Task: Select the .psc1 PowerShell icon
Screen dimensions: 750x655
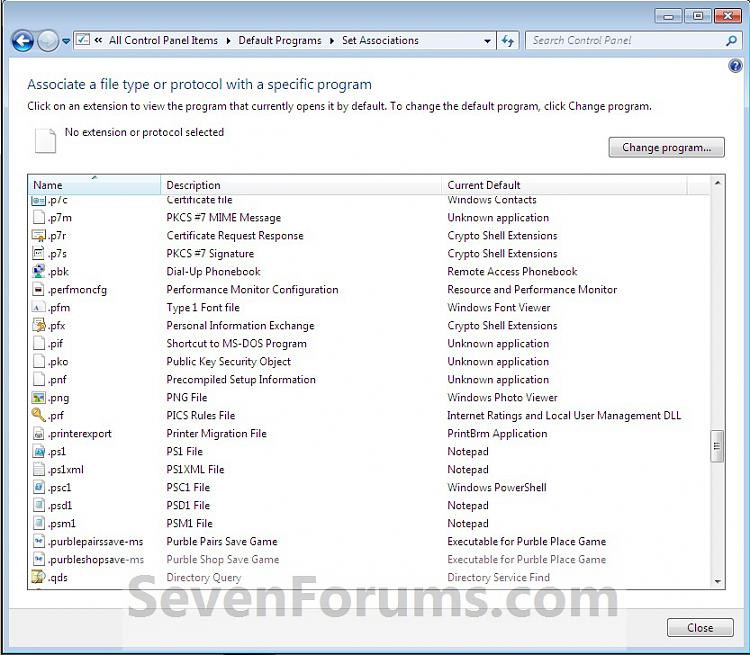Action: coord(39,487)
